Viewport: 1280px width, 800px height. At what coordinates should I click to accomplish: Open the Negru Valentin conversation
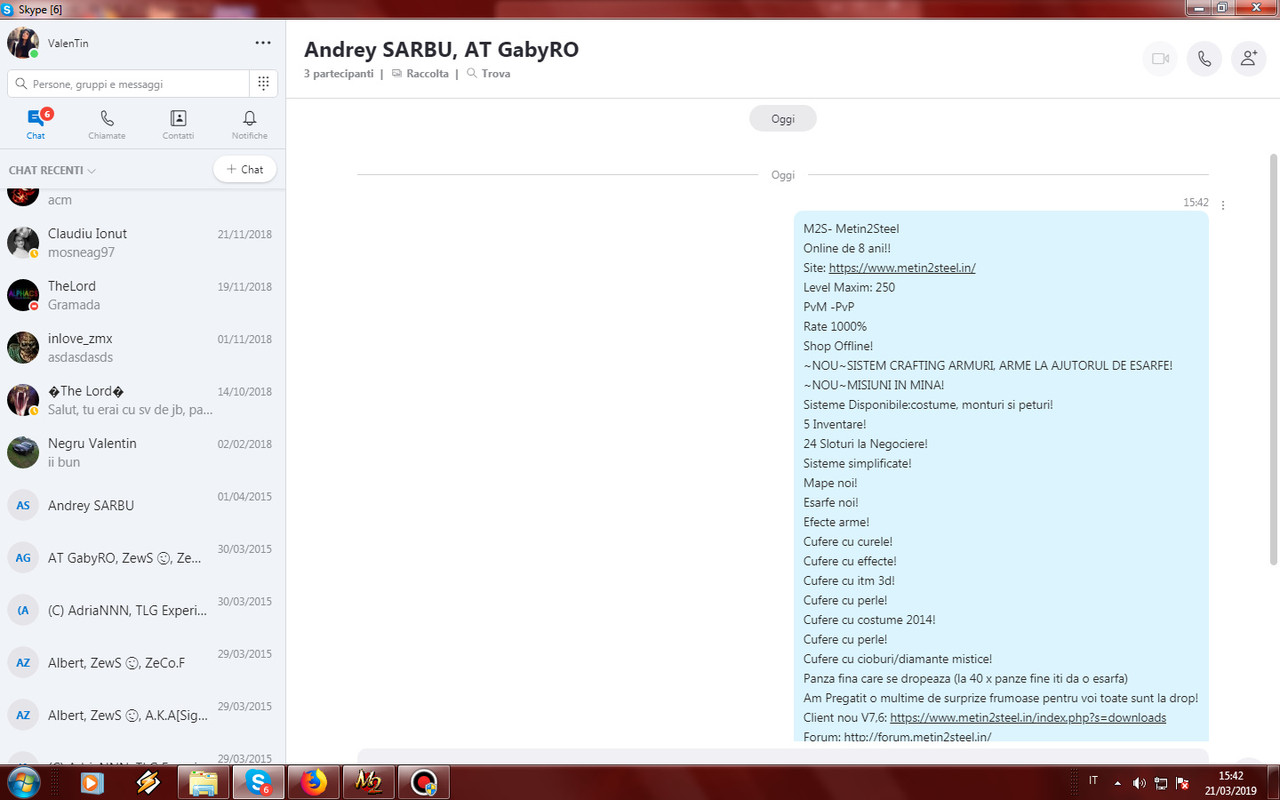pyautogui.click(x=142, y=452)
